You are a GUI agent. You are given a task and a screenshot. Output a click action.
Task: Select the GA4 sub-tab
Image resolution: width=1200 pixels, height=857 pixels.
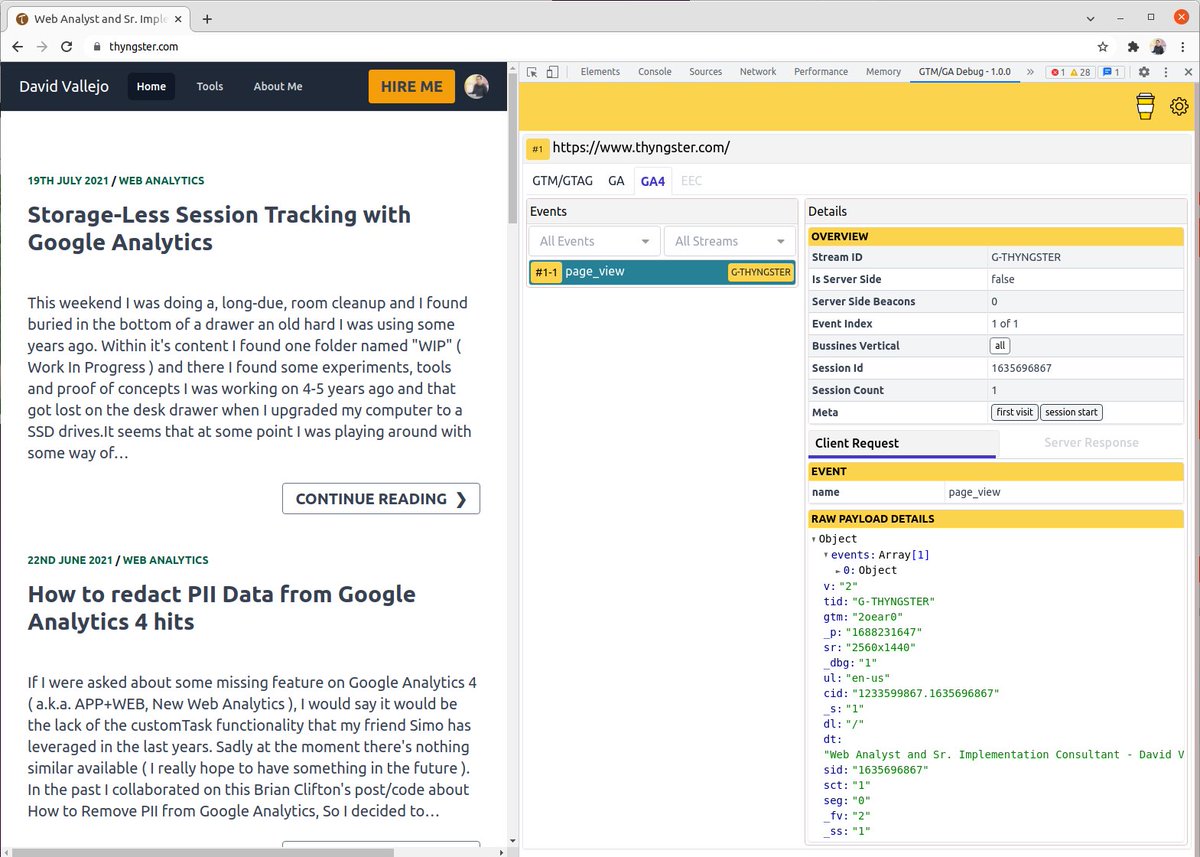(x=653, y=181)
